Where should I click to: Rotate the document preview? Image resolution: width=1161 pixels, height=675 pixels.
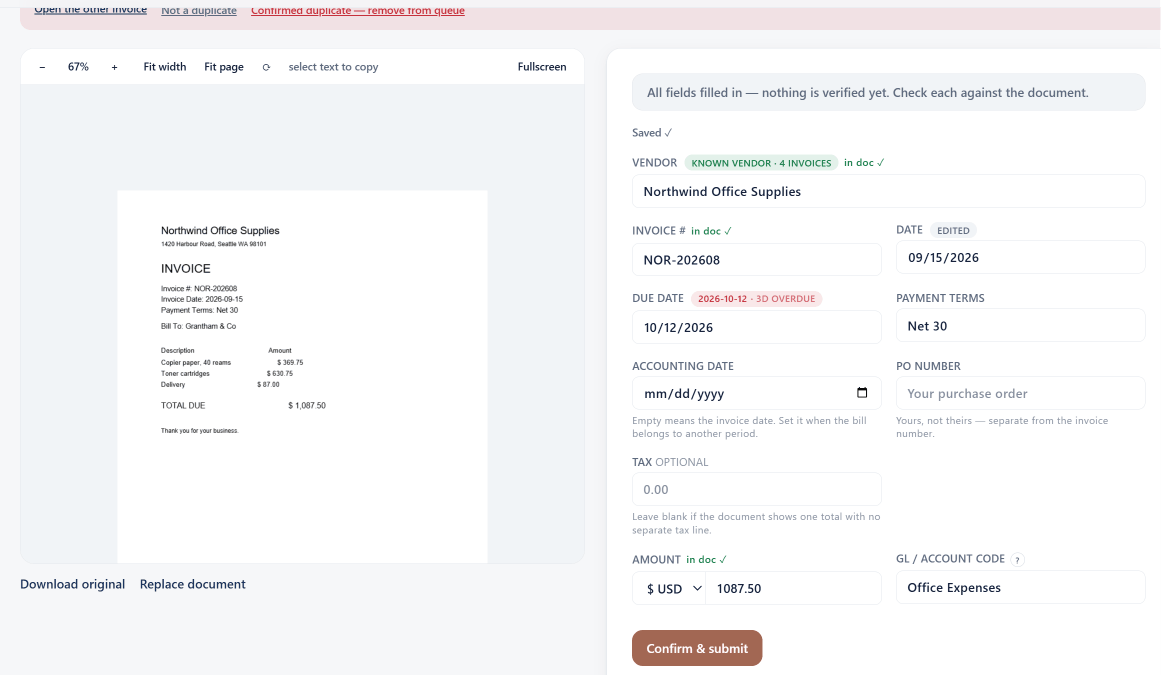[267, 67]
